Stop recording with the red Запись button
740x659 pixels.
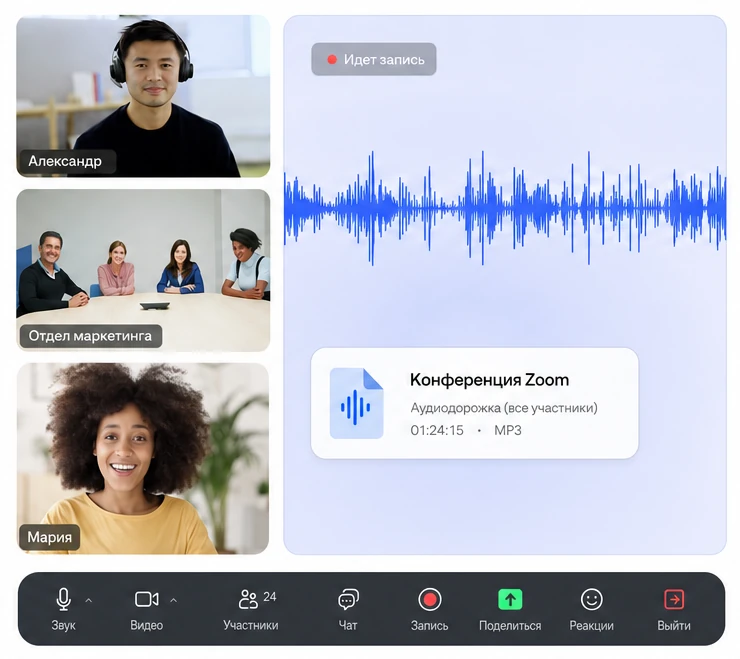[x=429, y=600]
